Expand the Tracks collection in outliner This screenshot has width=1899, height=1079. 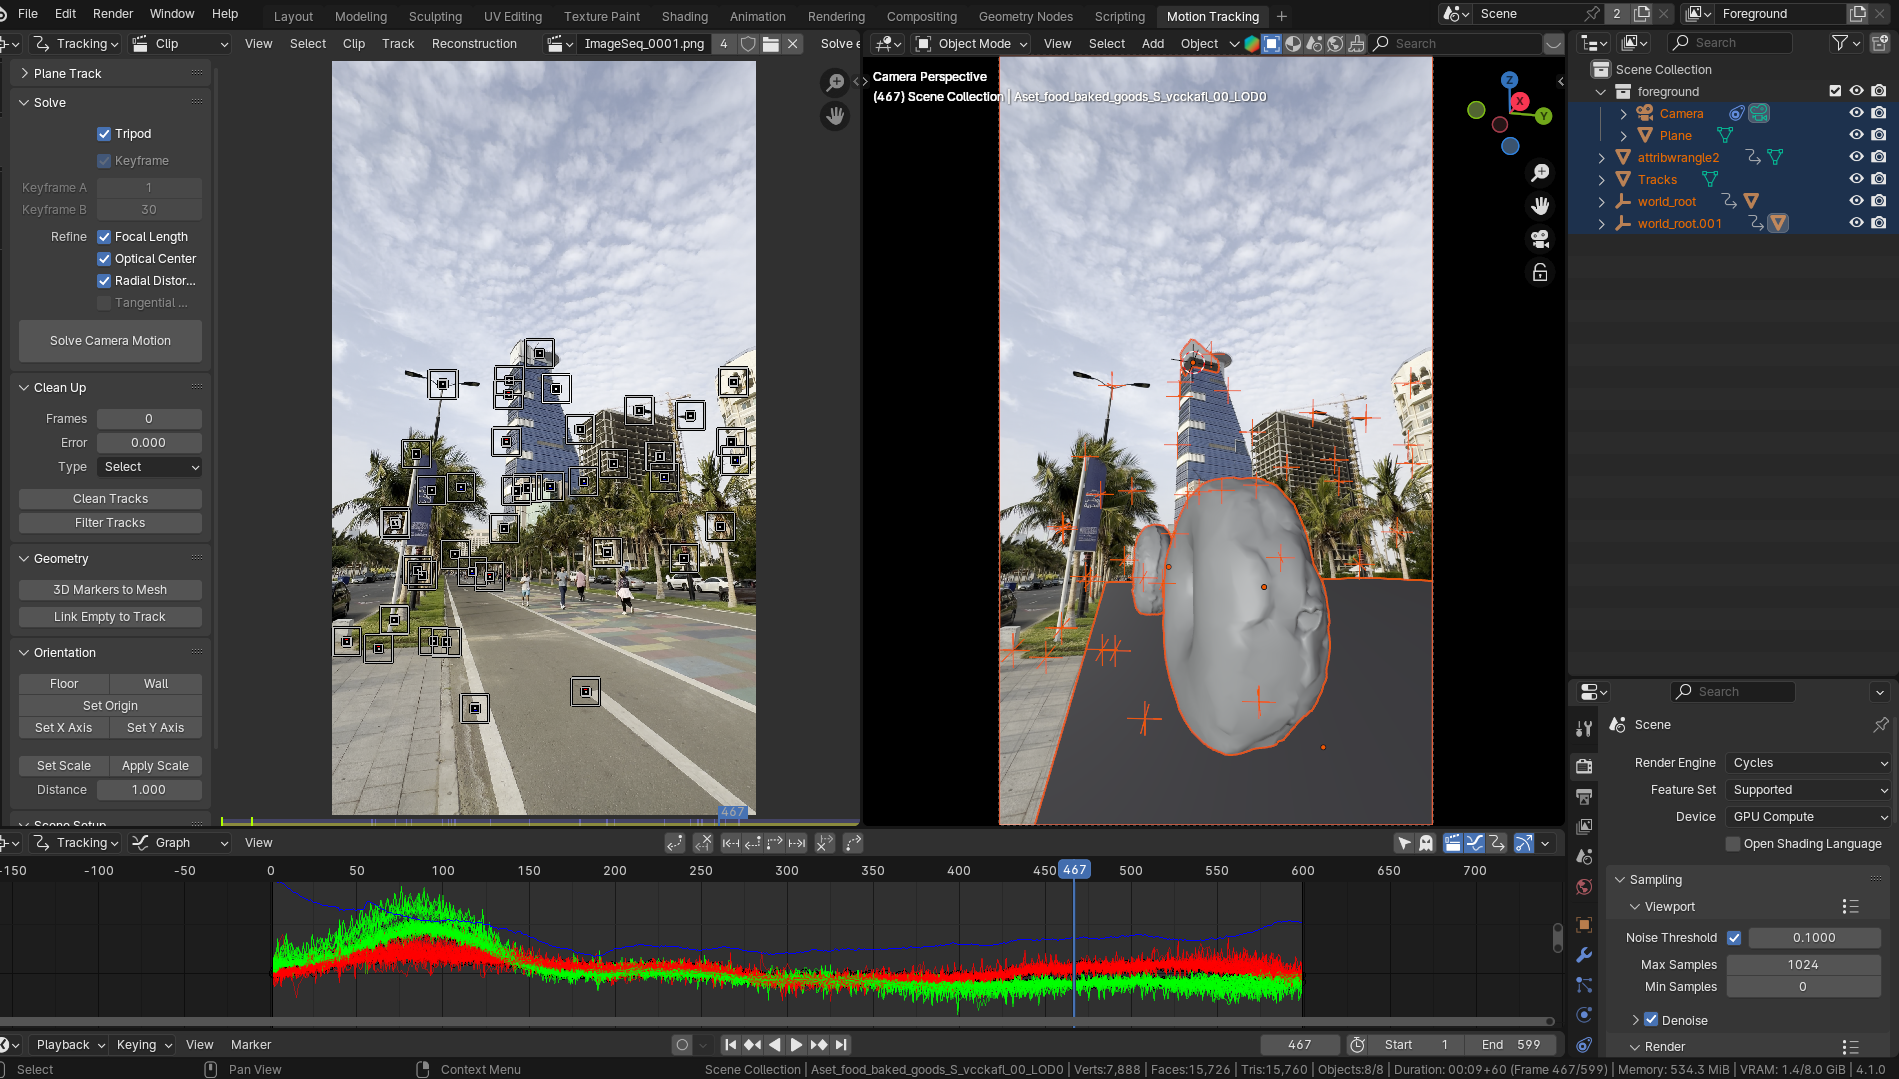pyautogui.click(x=1602, y=180)
